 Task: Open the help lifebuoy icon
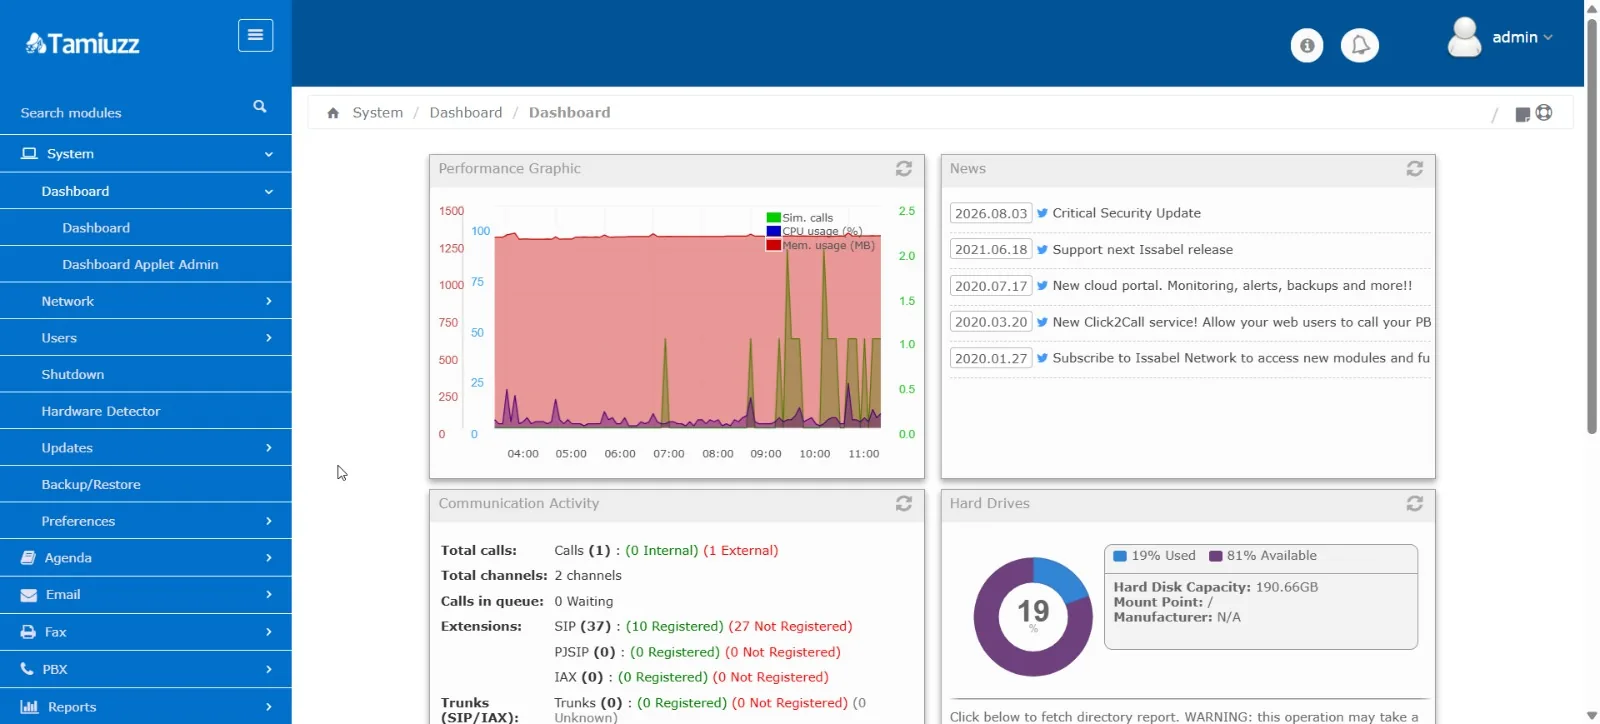[1544, 113]
